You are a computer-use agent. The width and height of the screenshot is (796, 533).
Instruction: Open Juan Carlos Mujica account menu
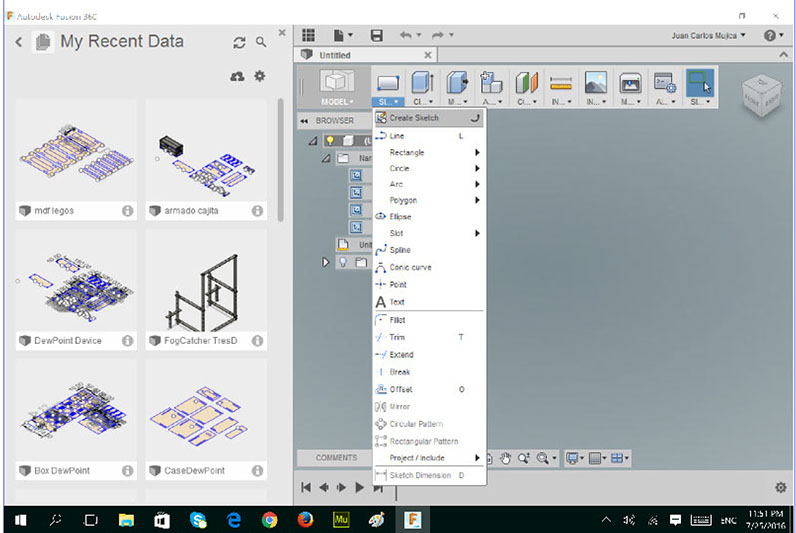tap(709, 36)
